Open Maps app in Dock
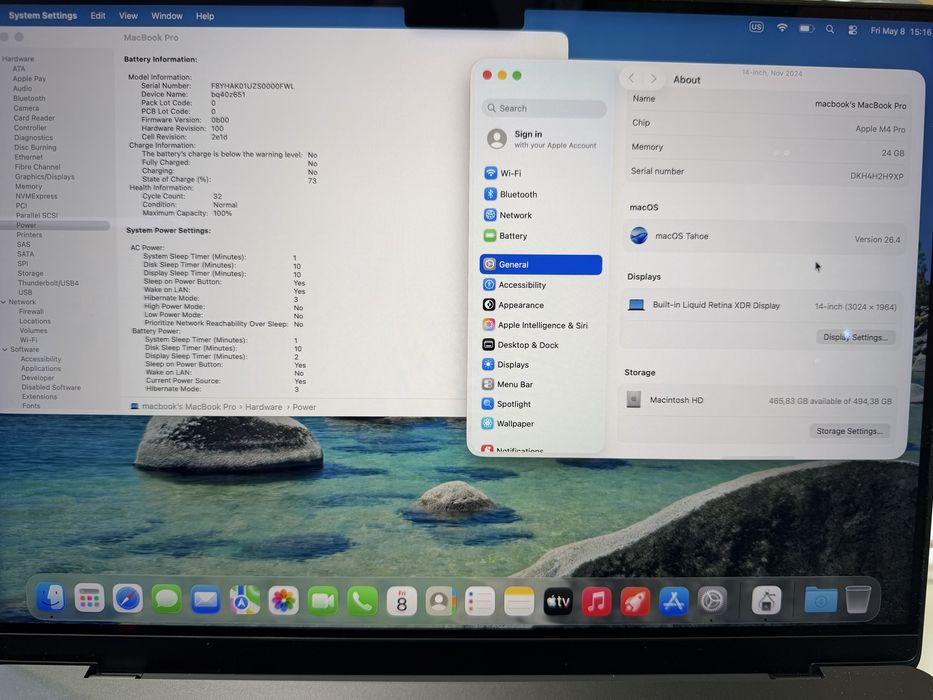The width and height of the screenshot is (933, 700). coord(245,601)
